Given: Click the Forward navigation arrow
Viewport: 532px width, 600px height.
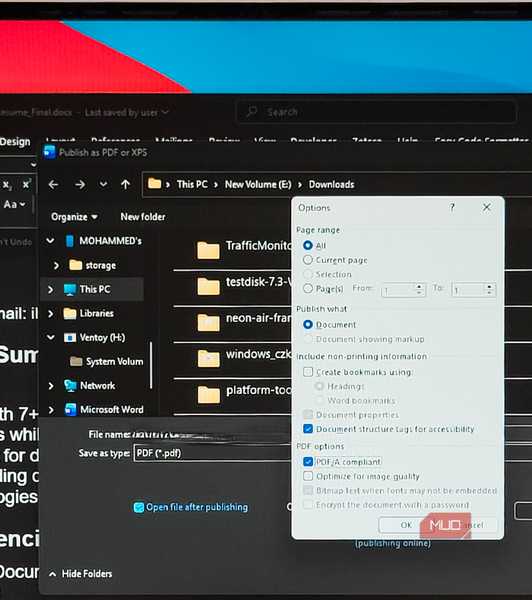Looking at the screenshot, I should click(80, 185).
